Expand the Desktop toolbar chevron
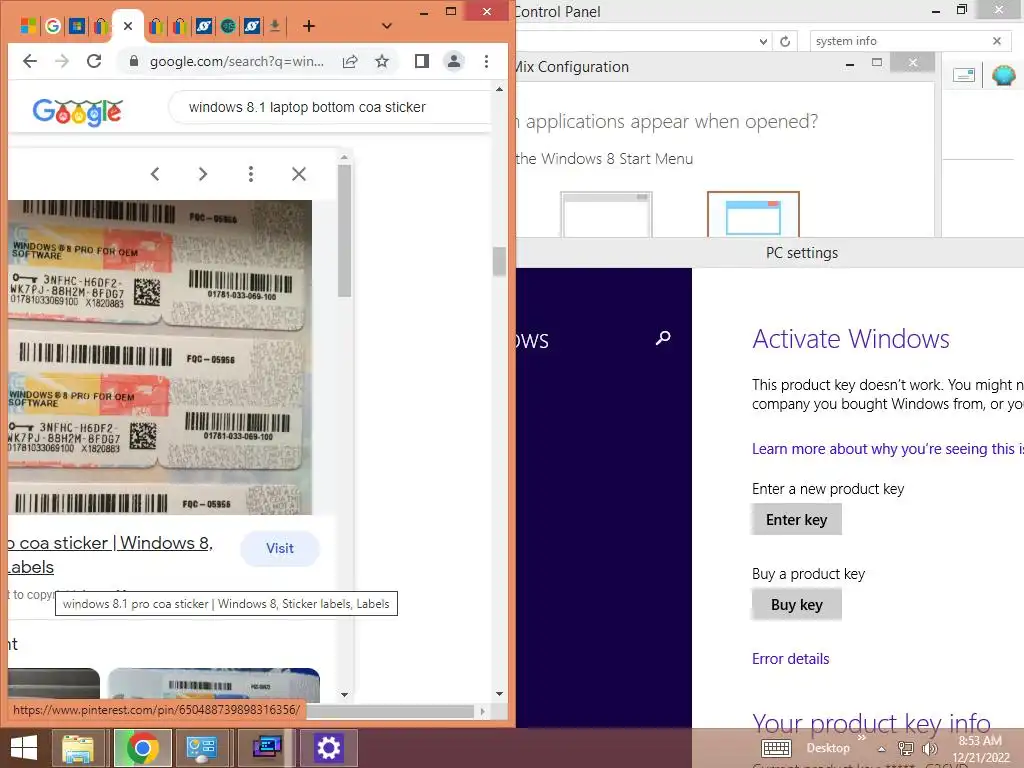1024x768 pixels. click(x=861, y=738)
